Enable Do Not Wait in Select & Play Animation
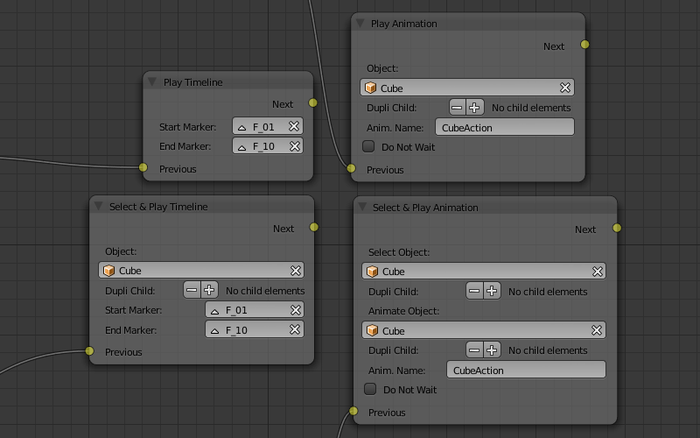The width and height of the screenshot is (700, 438). coord(370,389)
